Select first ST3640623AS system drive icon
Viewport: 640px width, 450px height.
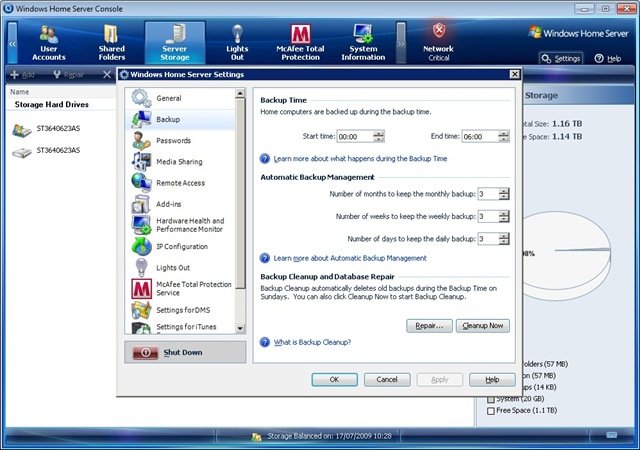22,130
